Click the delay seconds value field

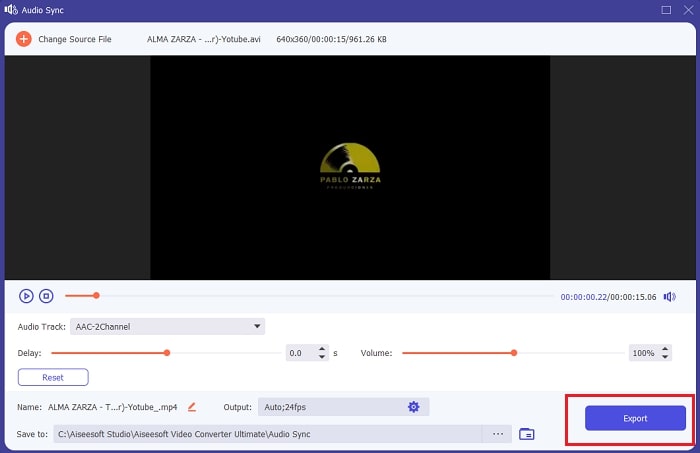point(300,353)
